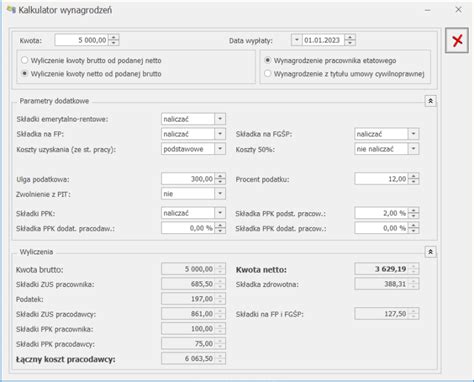Adjust Składka PPK dodat. pracow. spinner
This screenshot has height=382, width=474.
pos(413,228)
